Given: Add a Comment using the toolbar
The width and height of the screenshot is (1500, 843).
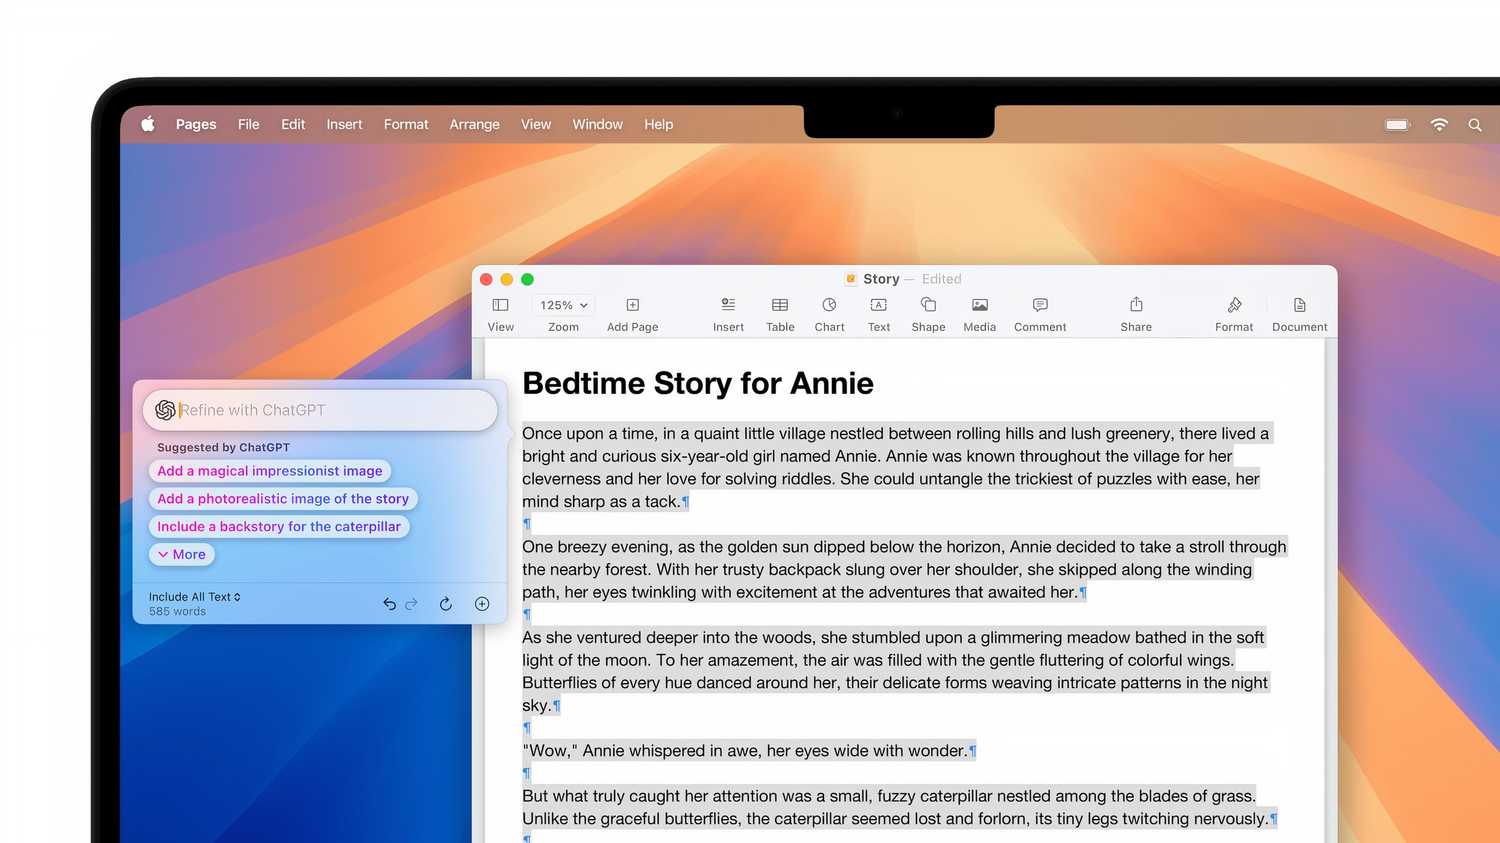Looking at the screenshot, I should pos(1040,312).
